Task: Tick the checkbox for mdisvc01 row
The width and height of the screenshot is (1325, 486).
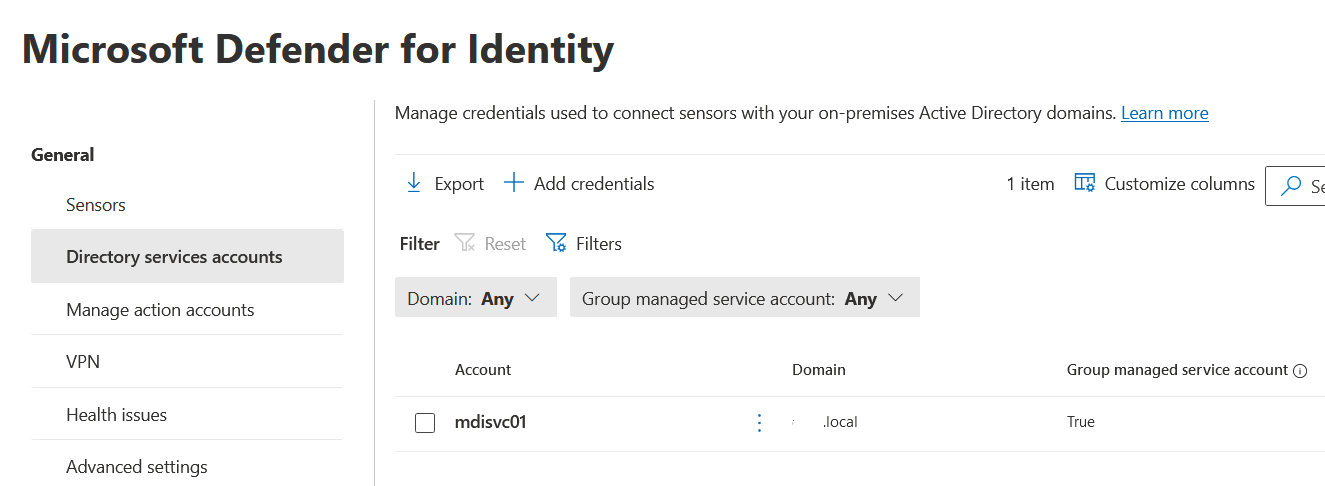Action: click(x=425, y=423)
